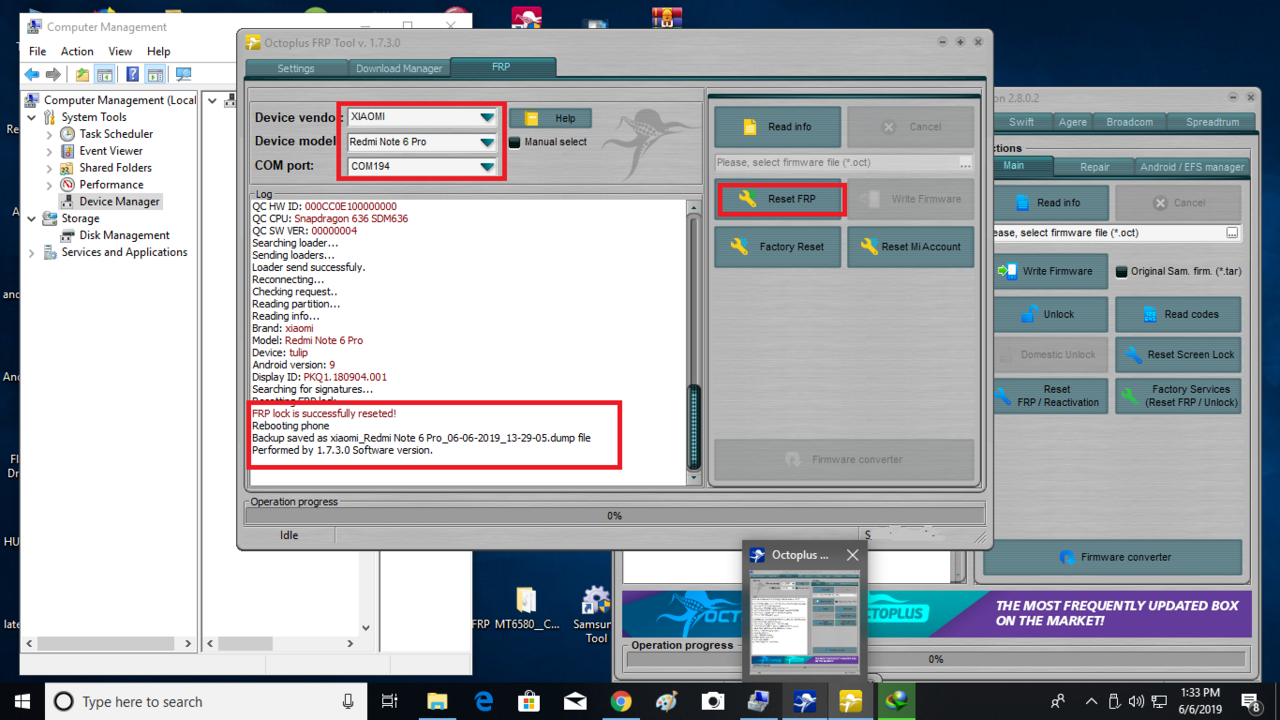Click the Back arrow in Computer Management toolbar
The height and width of the screenshot is (720, 1280).
(31, 74)
